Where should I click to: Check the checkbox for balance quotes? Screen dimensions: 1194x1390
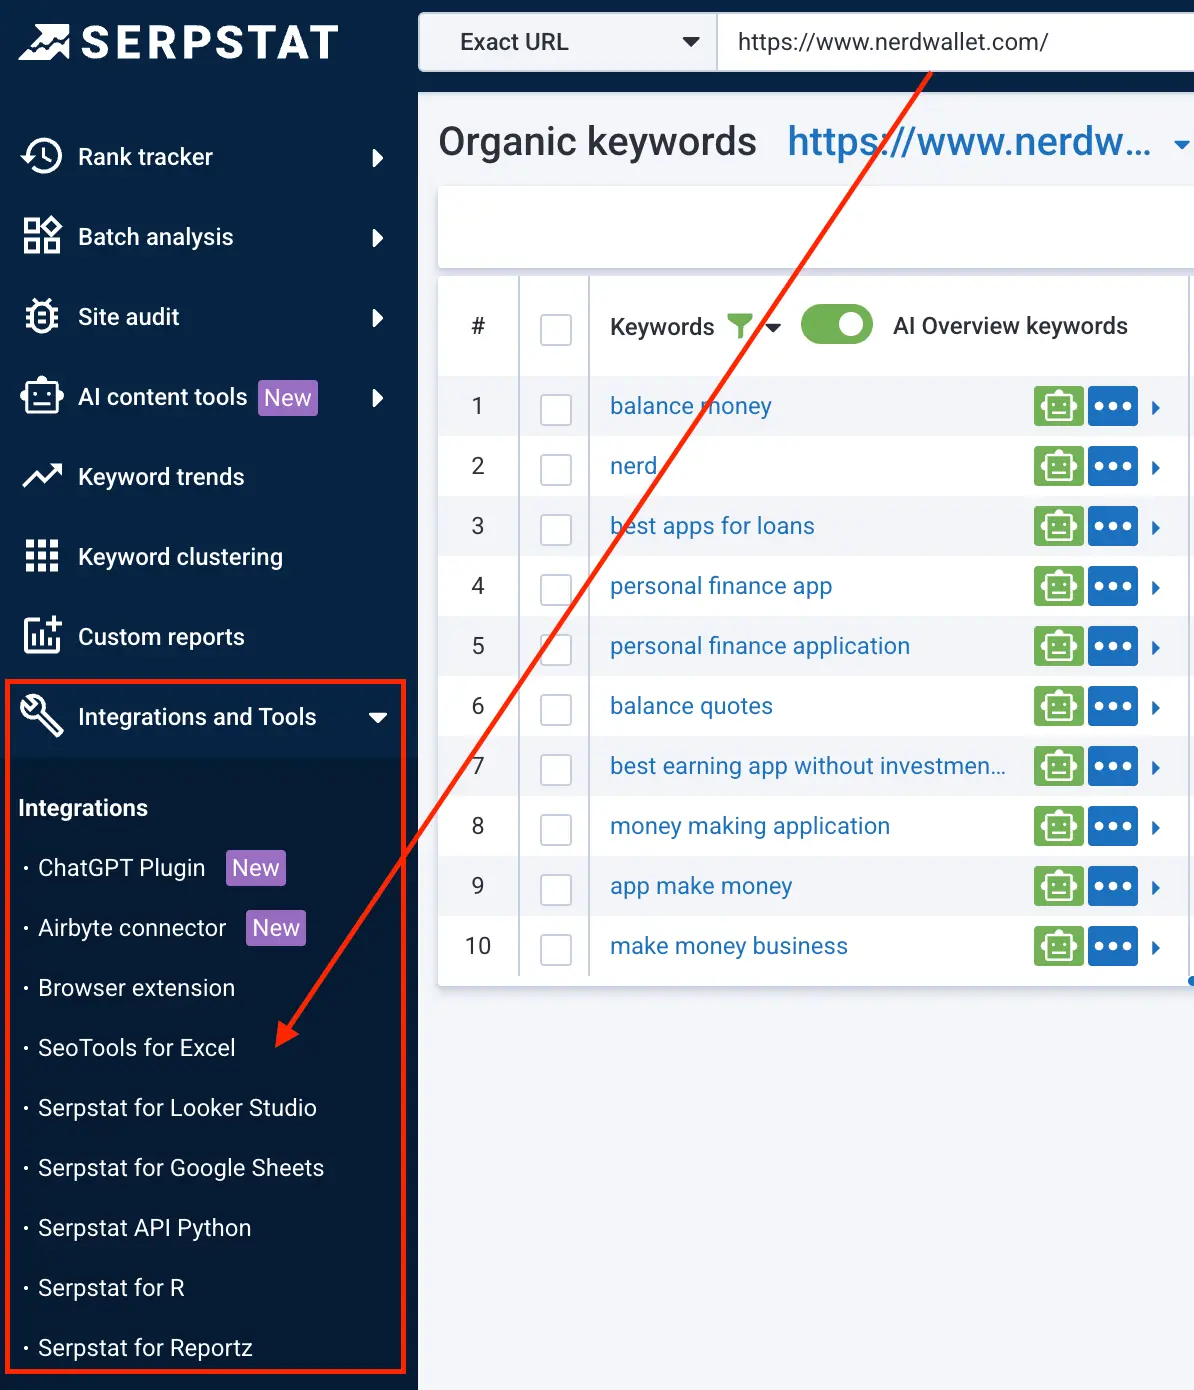click(556, 709)
